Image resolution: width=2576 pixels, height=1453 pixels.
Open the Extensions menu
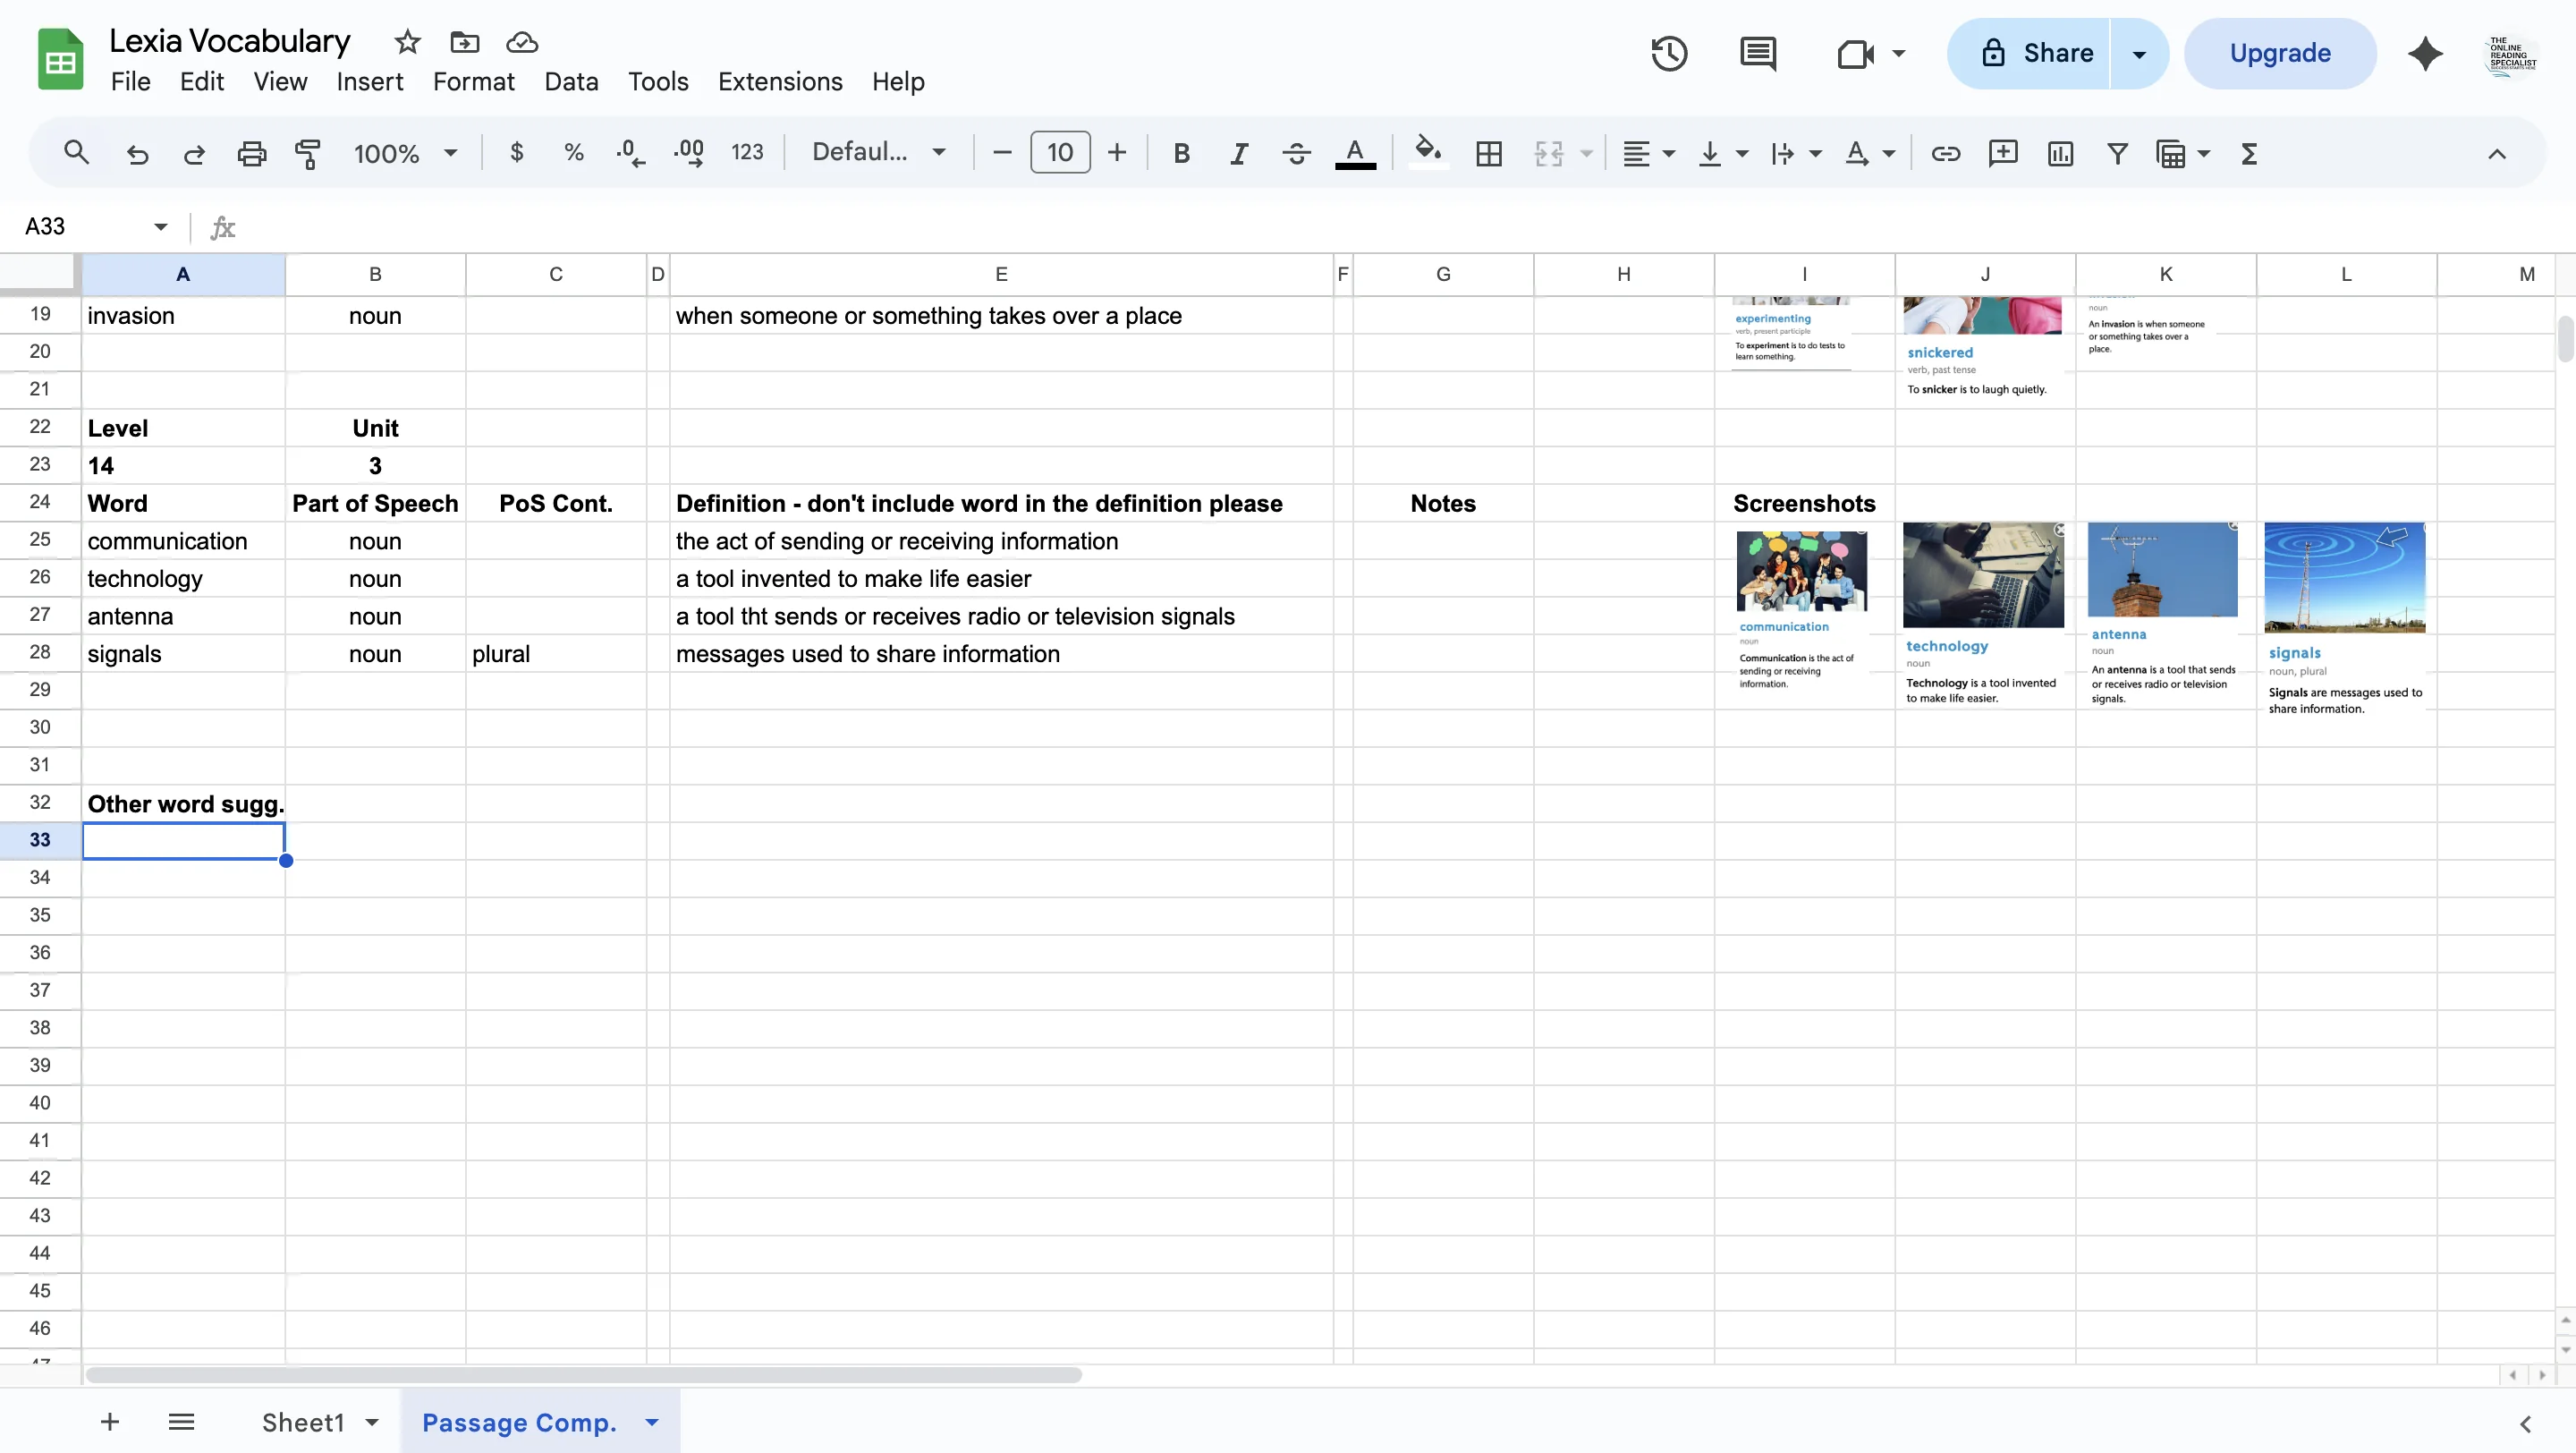tap(779, 81)
